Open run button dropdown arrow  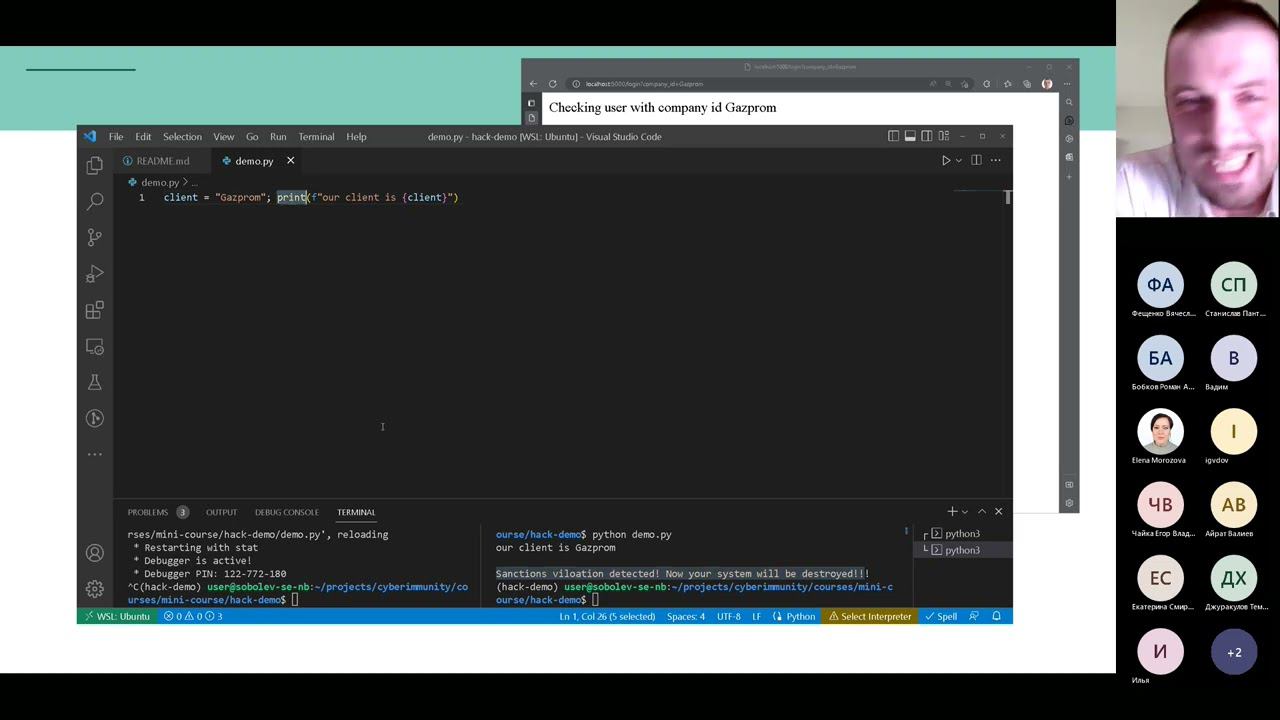tap(958, 160)
